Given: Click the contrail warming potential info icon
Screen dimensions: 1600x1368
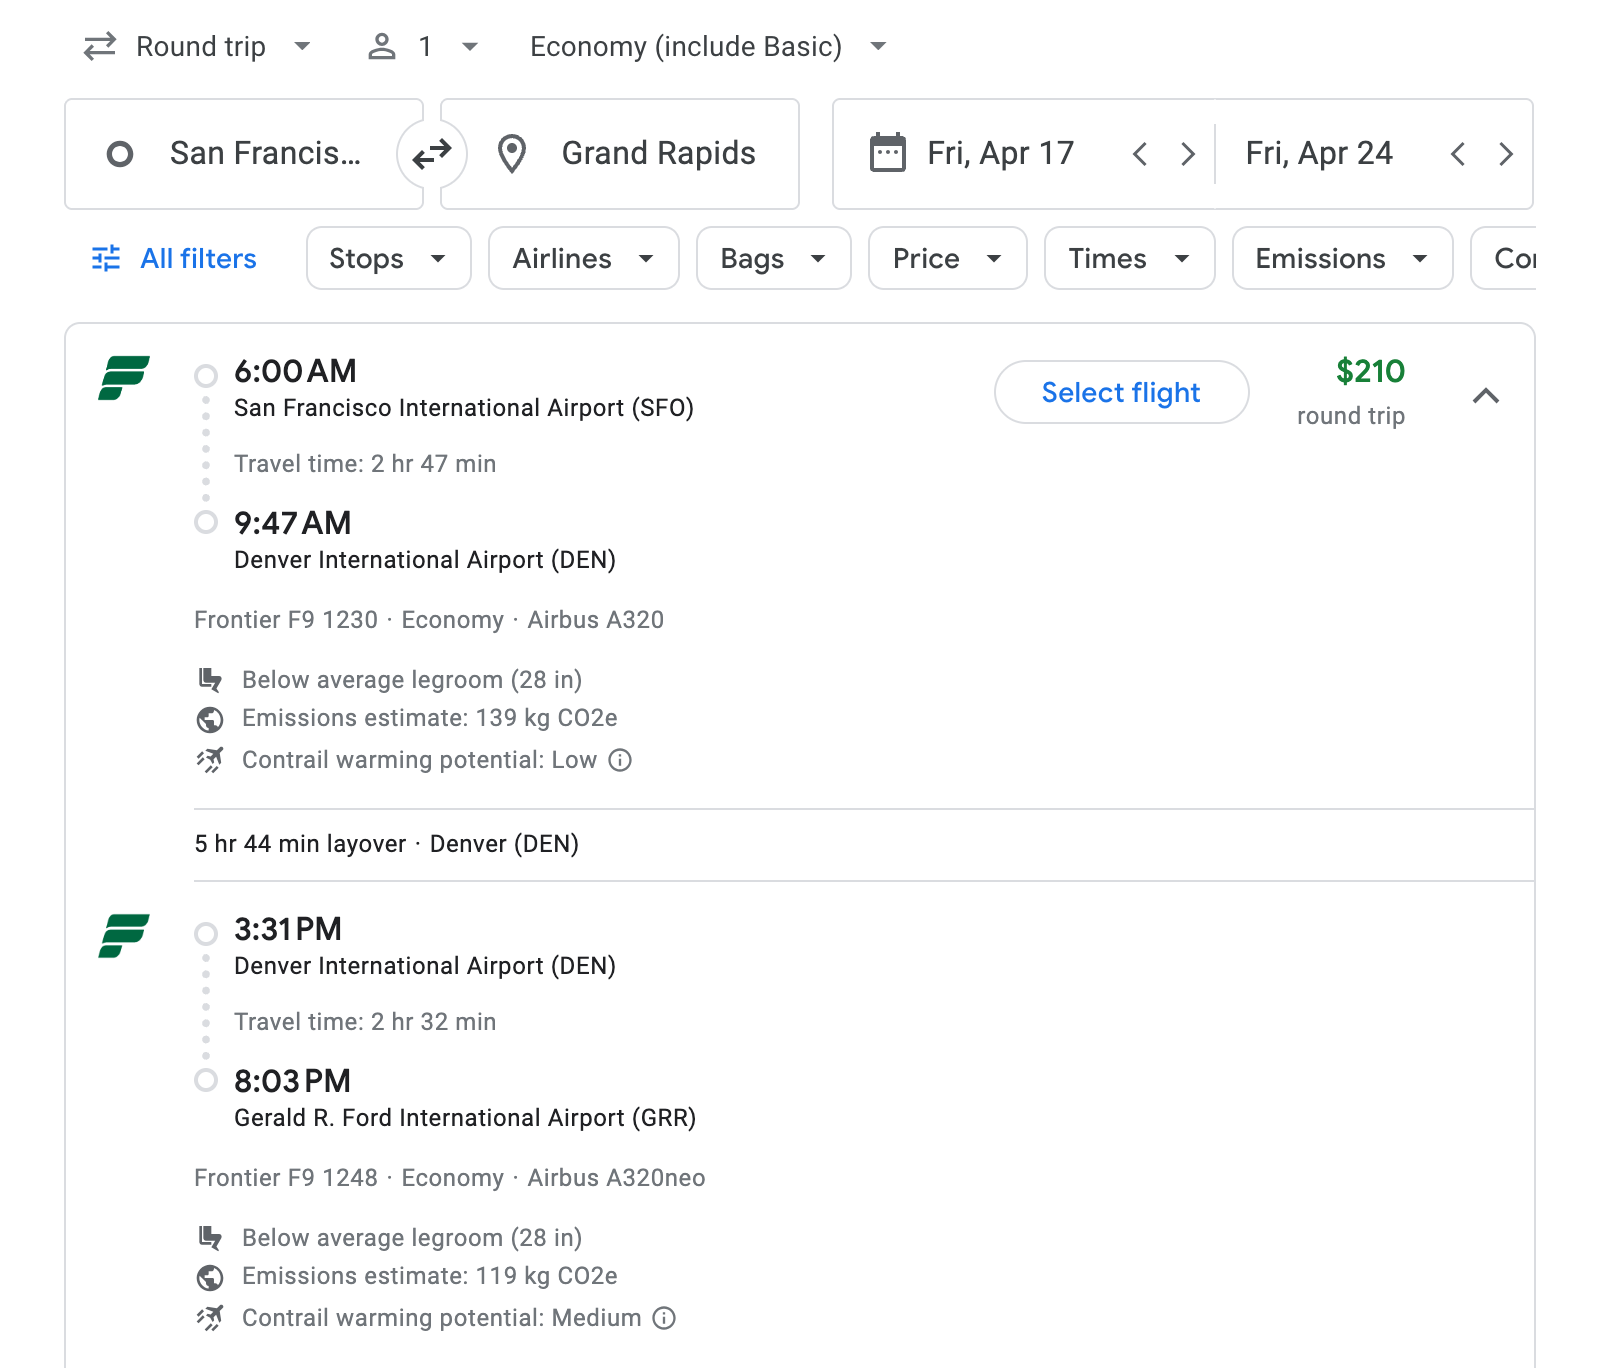Looking at the screenshot, I should point(622,760).
